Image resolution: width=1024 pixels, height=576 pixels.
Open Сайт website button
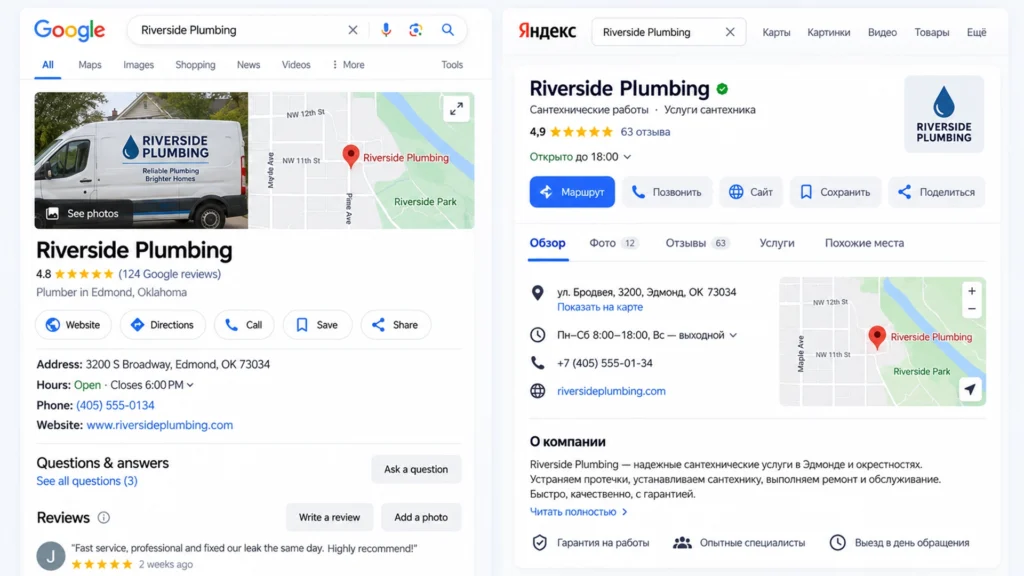pos(751,192)
